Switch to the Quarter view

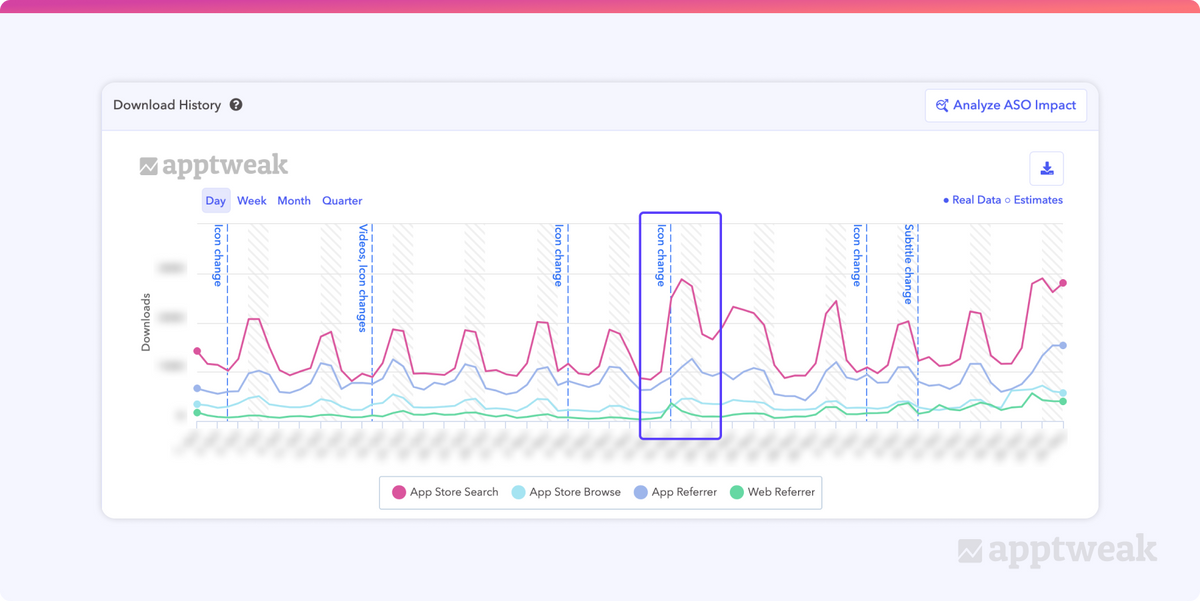point(342,201)
